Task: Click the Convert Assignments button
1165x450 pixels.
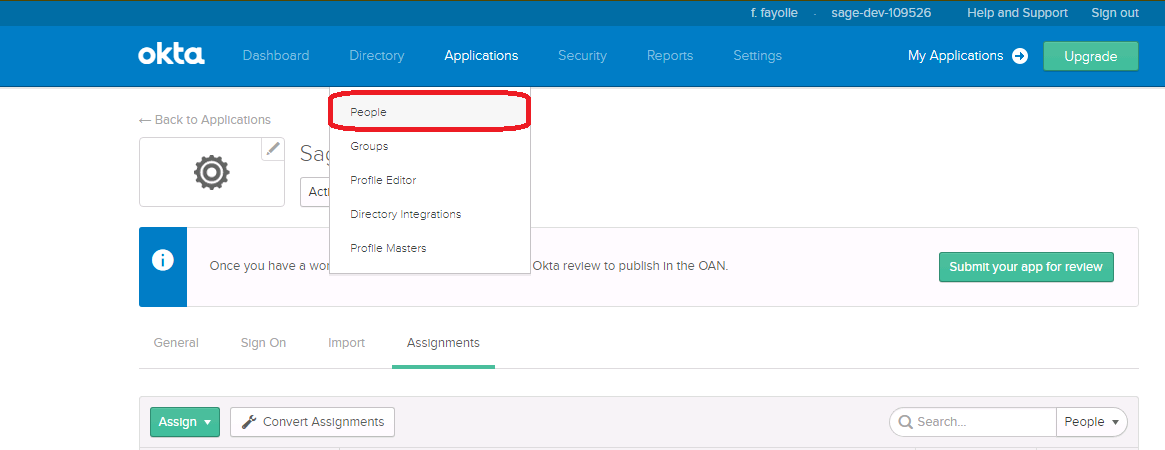Action: click(x=312, y=422)
